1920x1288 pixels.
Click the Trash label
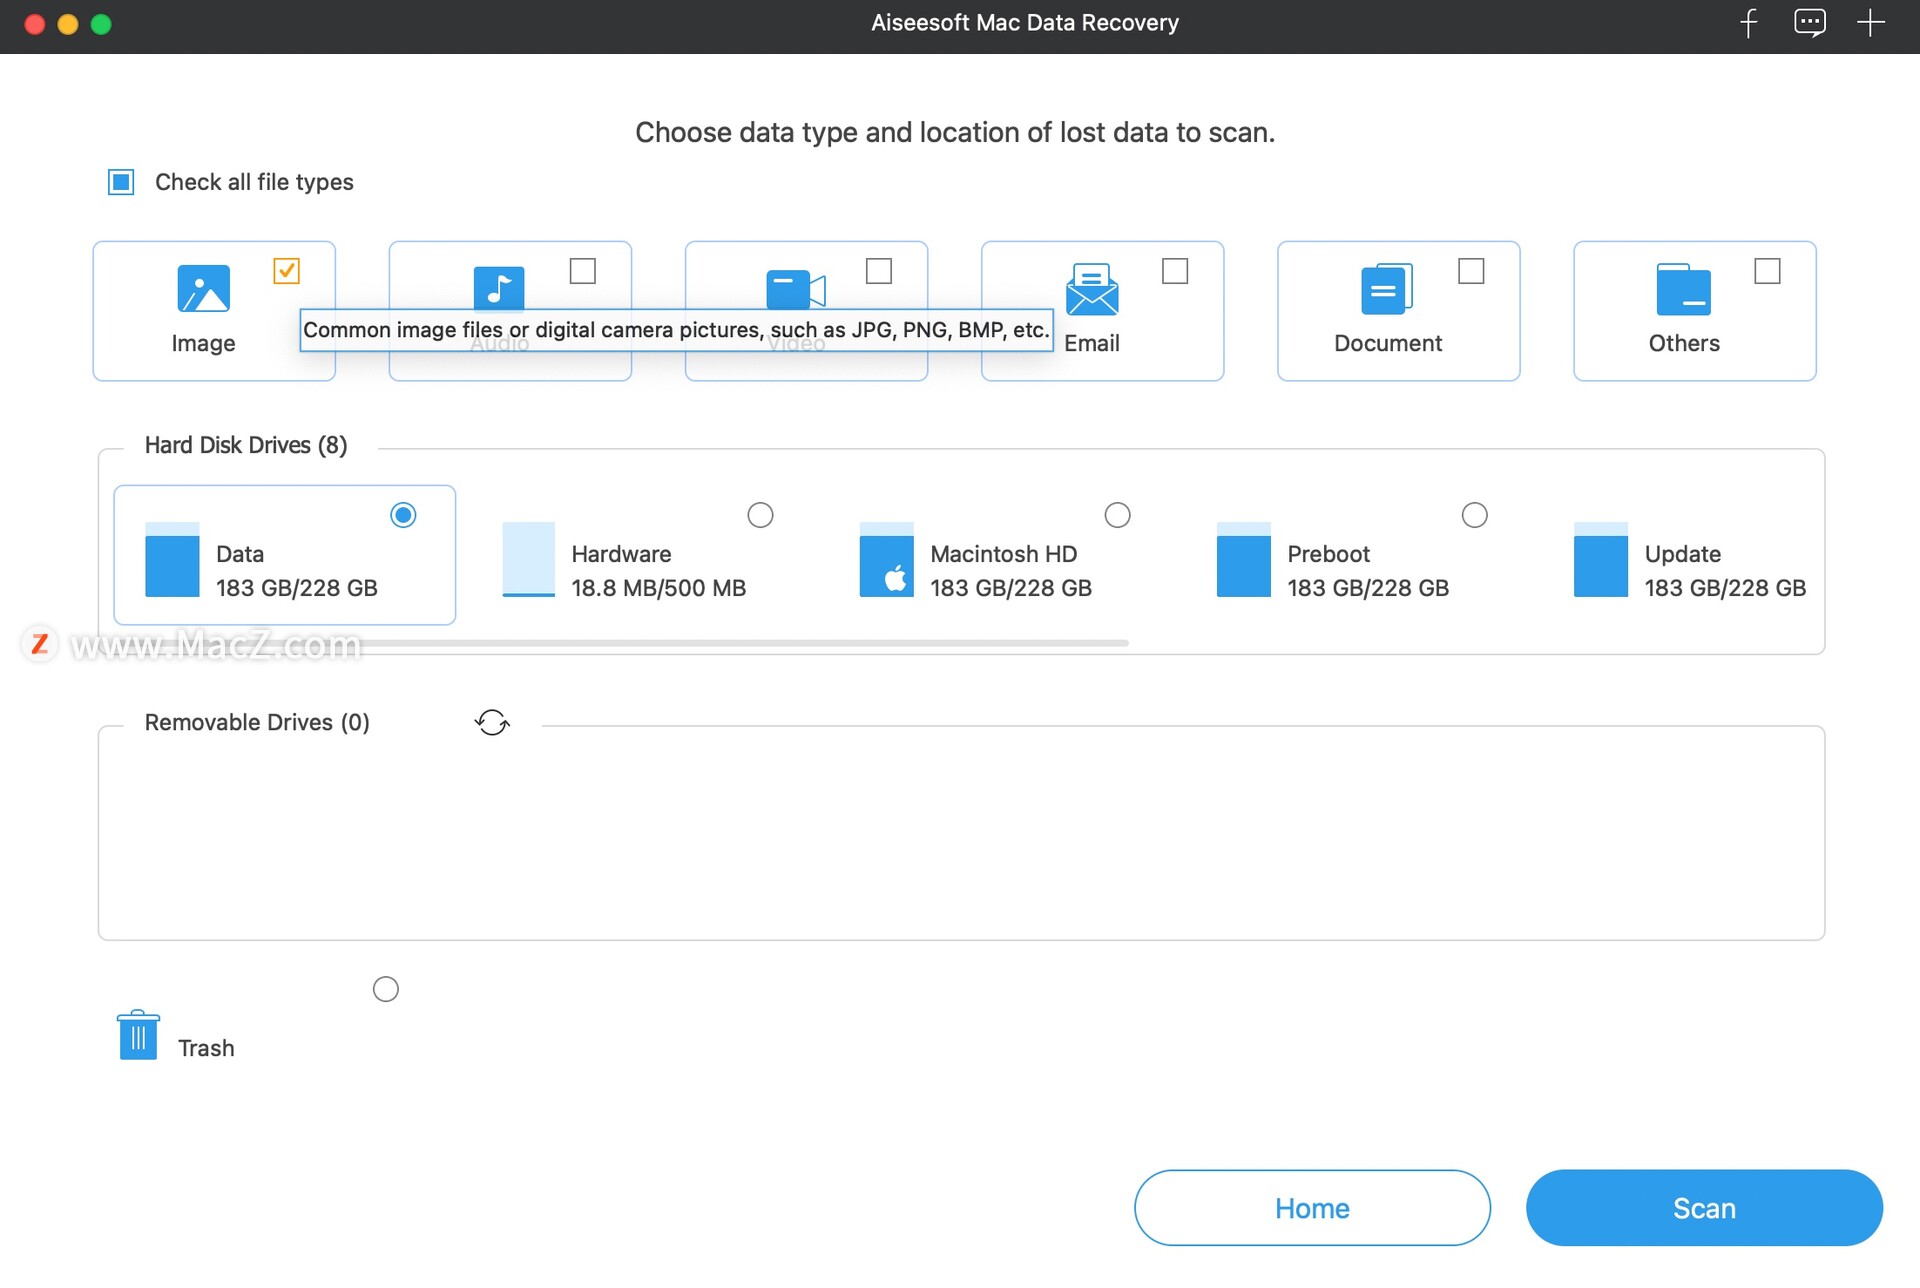(x=206, y=1048)
